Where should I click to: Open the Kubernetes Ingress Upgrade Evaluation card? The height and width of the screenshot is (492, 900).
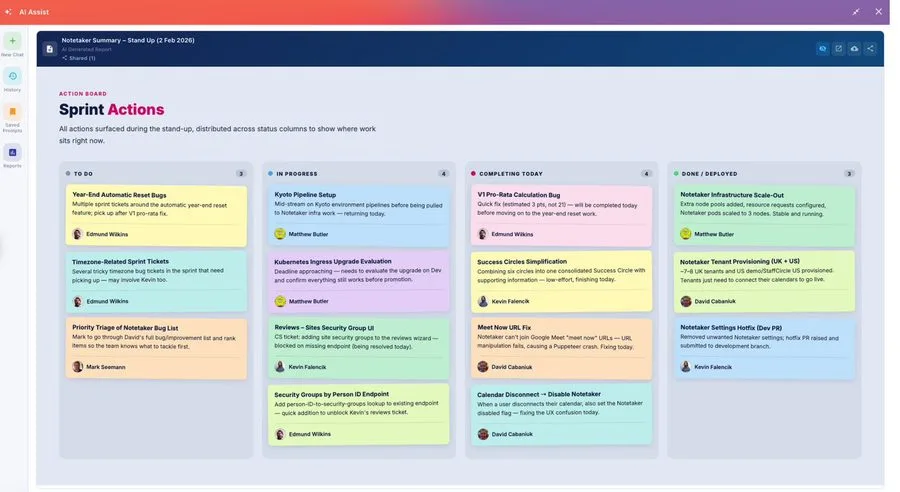coord(359,281)
